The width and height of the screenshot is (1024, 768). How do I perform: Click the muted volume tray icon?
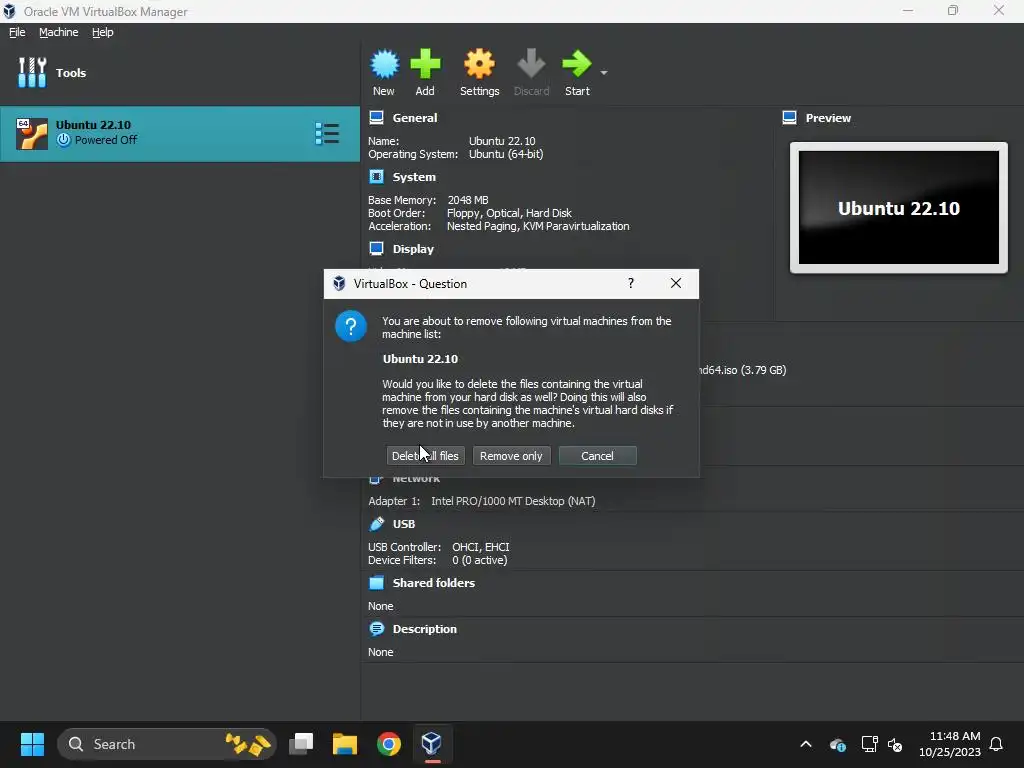click(x=895, y=744)
